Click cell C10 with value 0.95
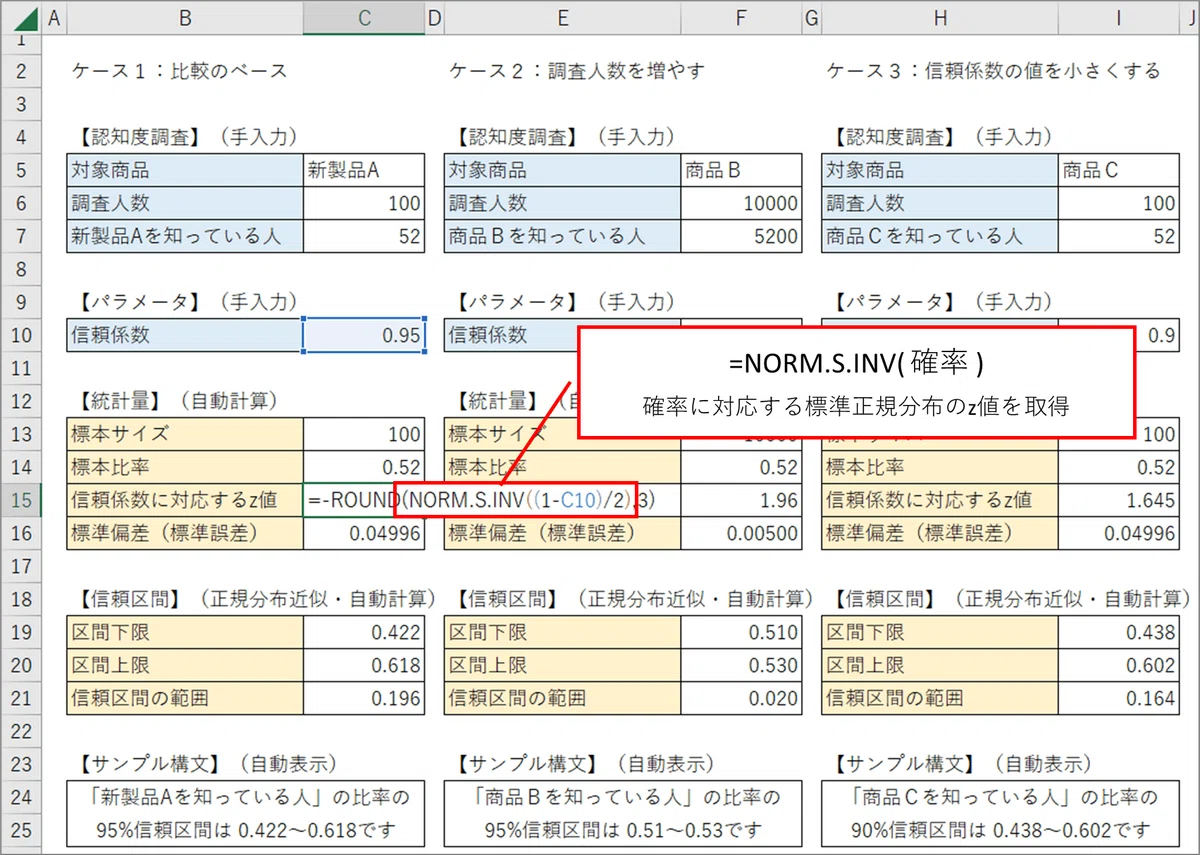Screen dimensions: 1200x855 [x=364, y=336]
